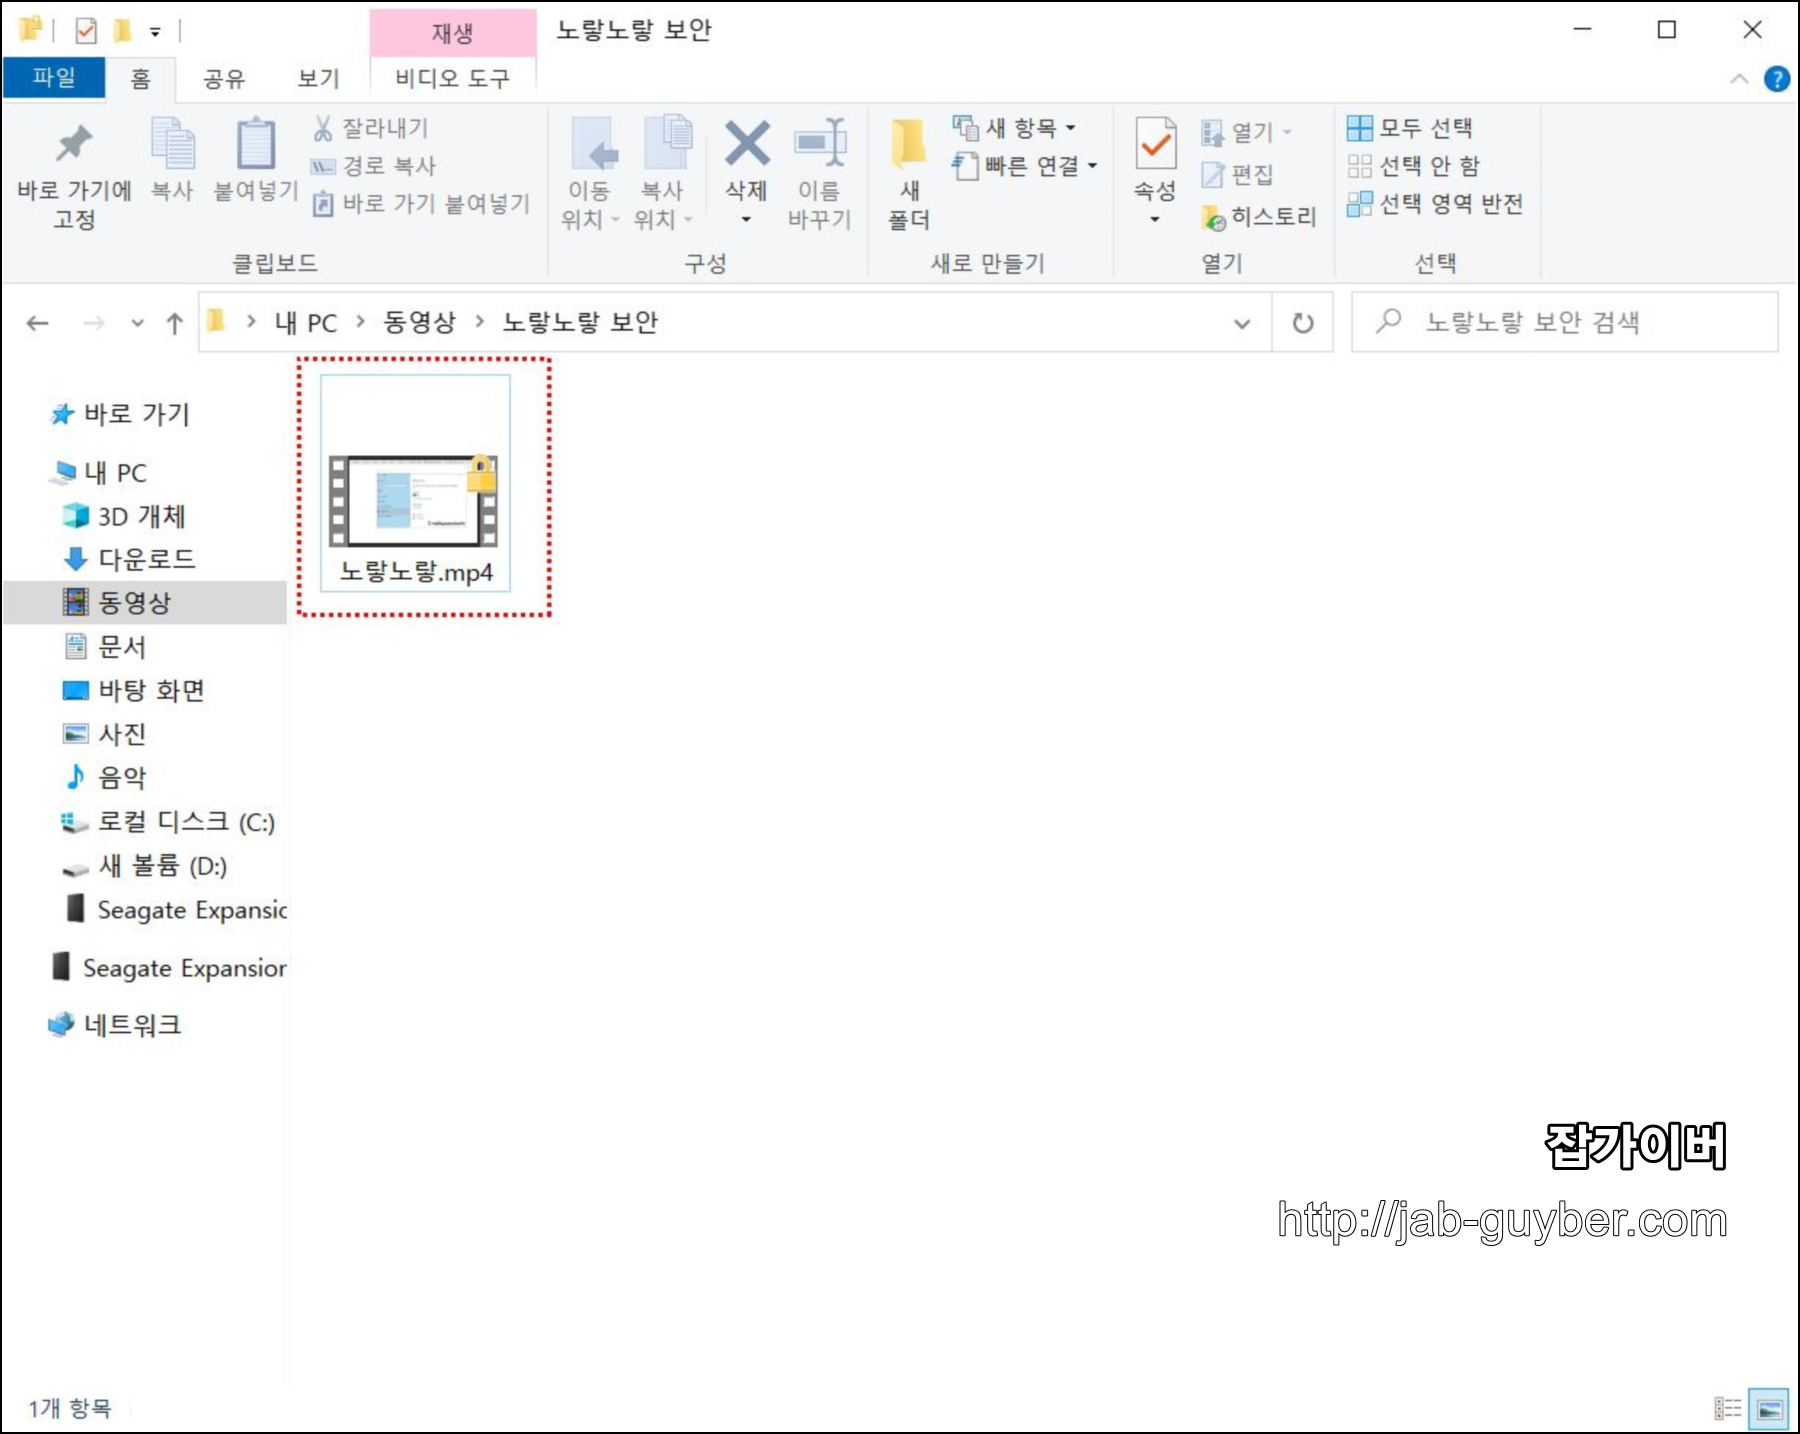
Task: Open Quick Access Toolbar customize dropdown
Action: 155,32
